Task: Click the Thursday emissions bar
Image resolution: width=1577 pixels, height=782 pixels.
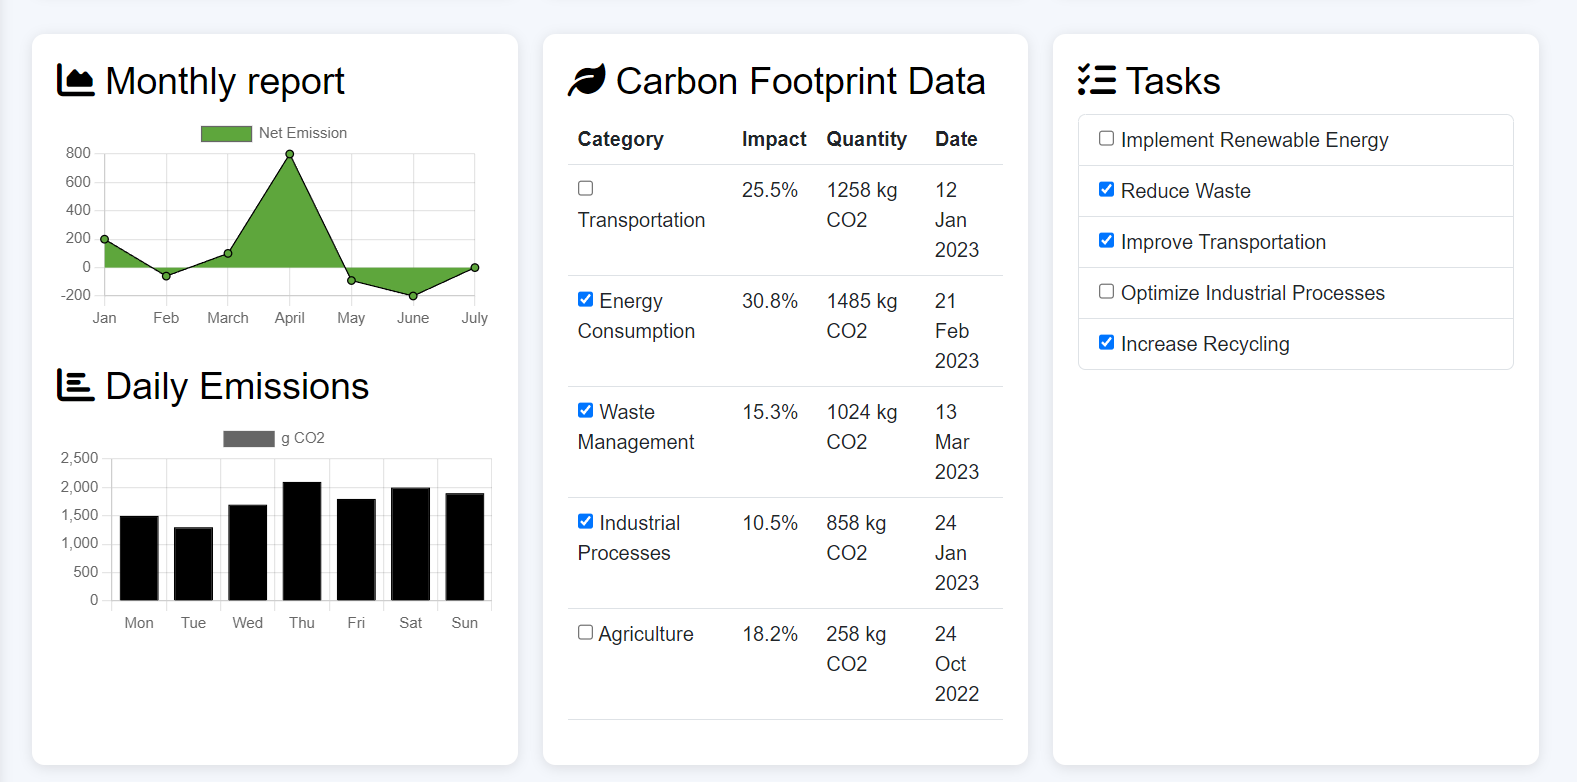Action: point(302,541)
